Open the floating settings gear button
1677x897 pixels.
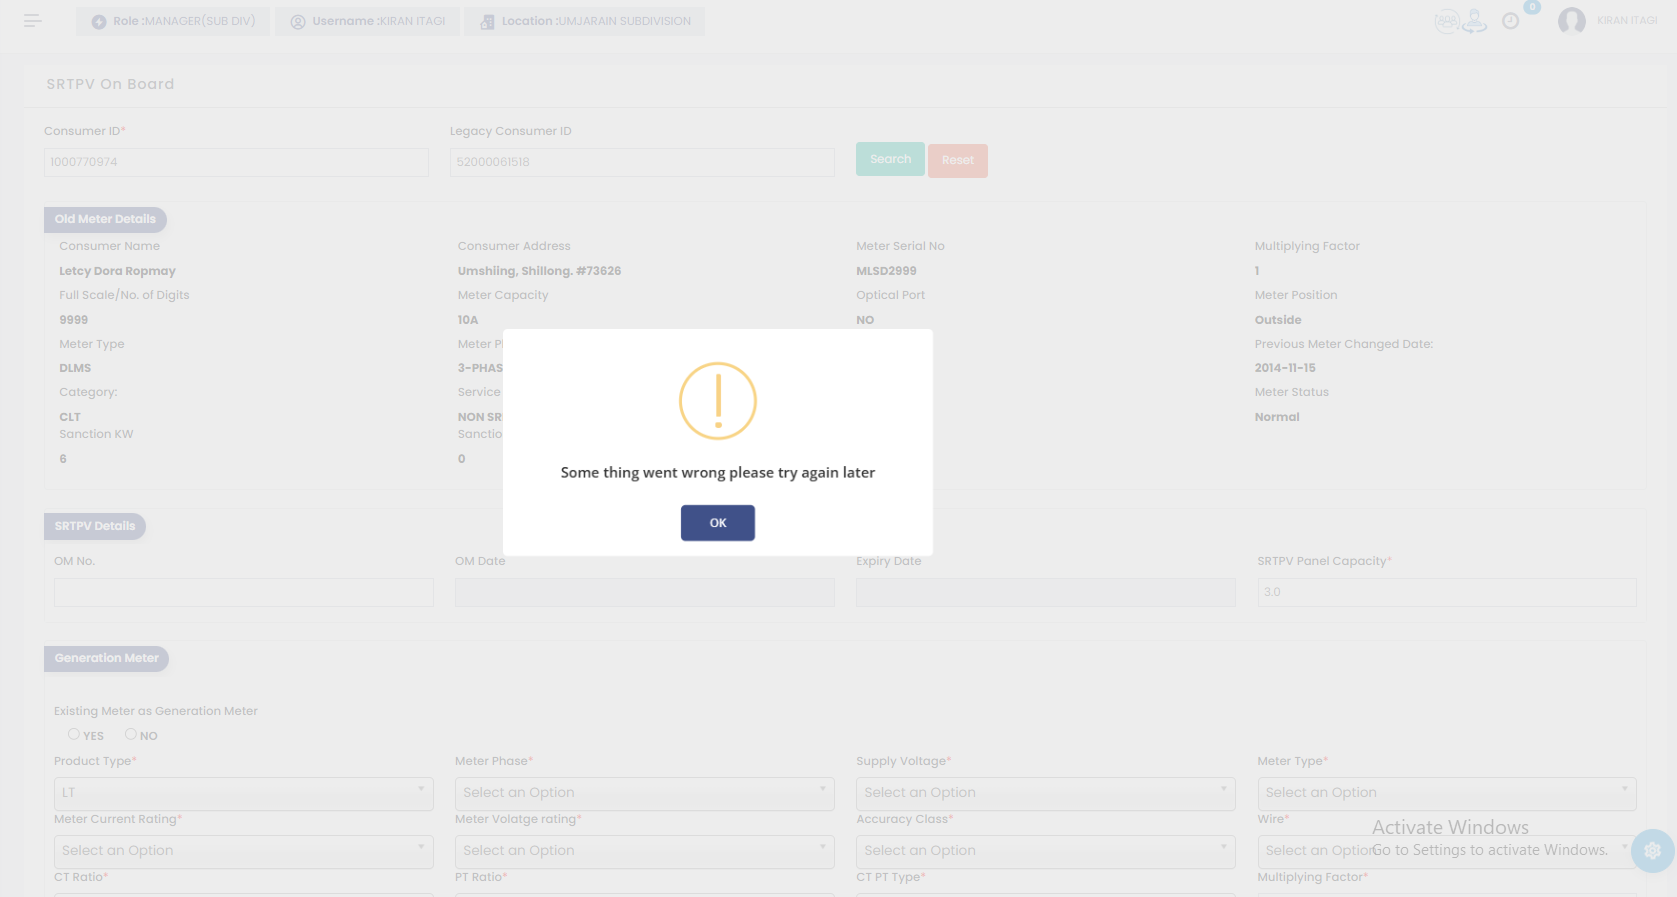point(1652,850)
